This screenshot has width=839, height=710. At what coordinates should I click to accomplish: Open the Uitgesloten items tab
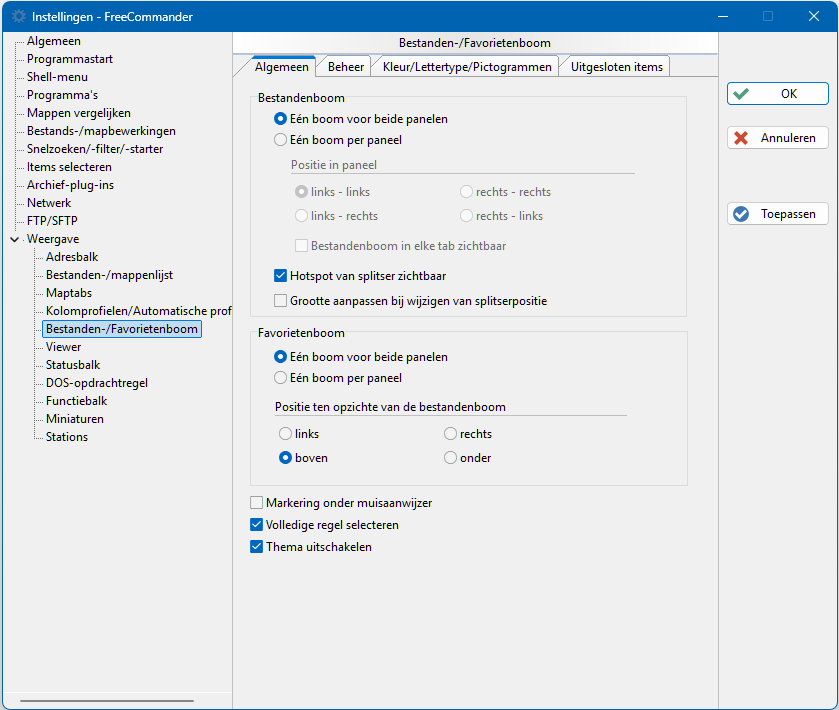[x=615, y=67]
